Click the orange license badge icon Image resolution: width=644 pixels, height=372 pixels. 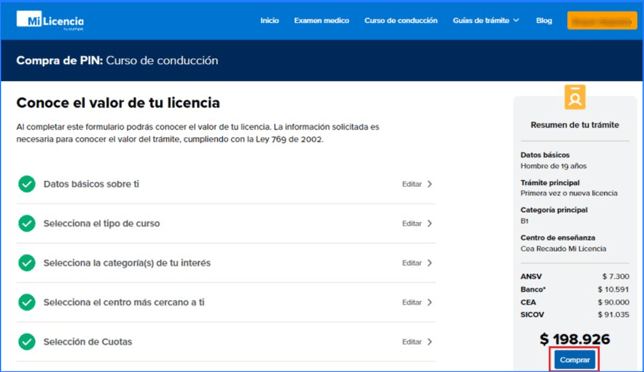click(575, 97)
